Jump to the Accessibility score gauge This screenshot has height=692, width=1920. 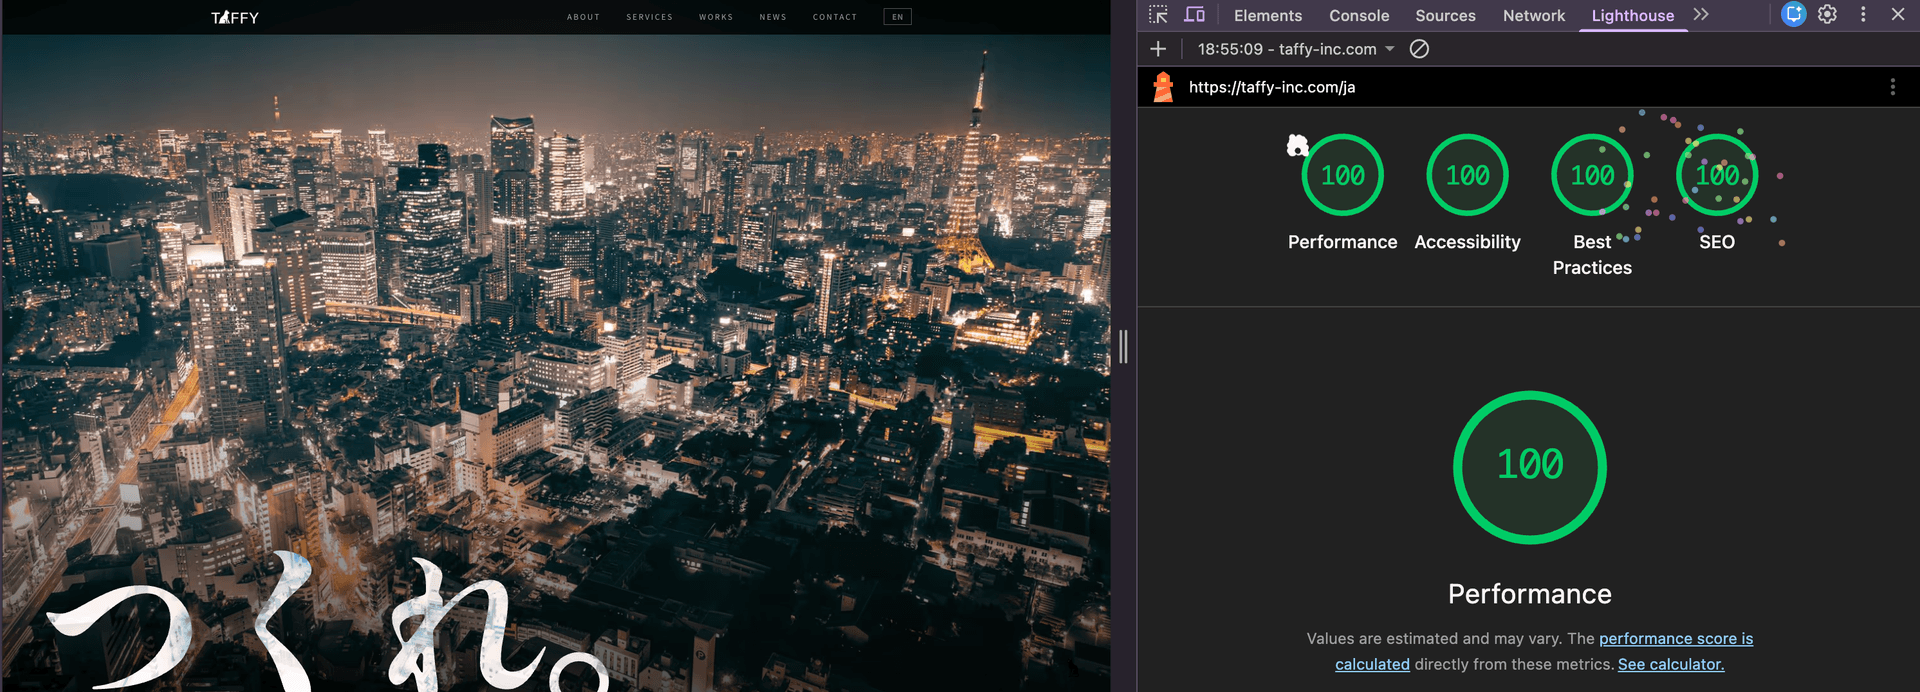1467,176
